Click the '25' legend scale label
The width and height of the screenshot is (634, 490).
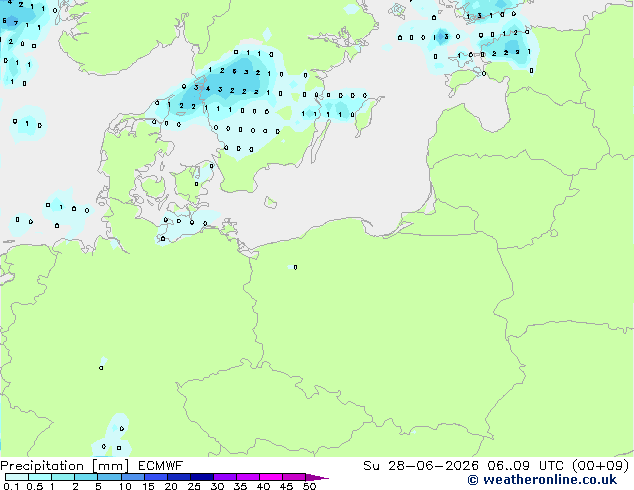[x=194, y=486]
